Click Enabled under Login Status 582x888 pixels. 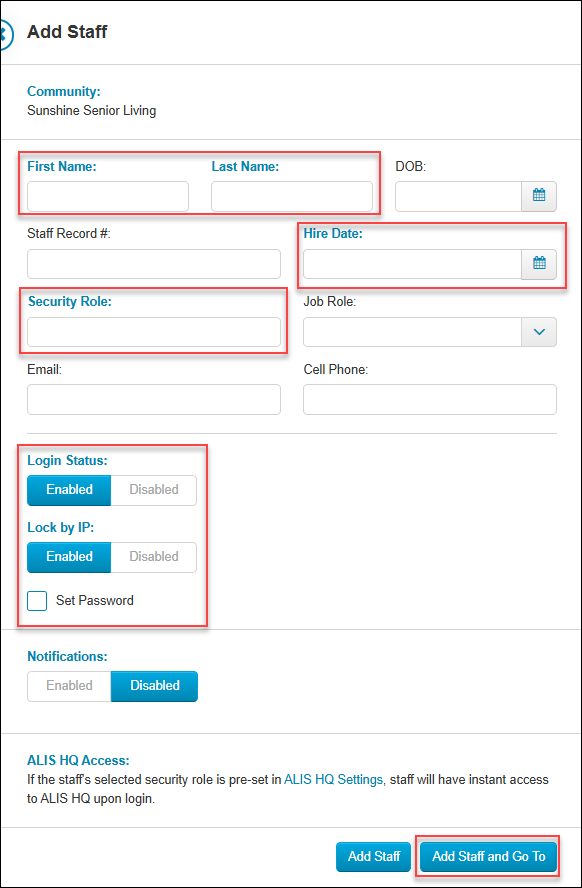pos(68,490)
